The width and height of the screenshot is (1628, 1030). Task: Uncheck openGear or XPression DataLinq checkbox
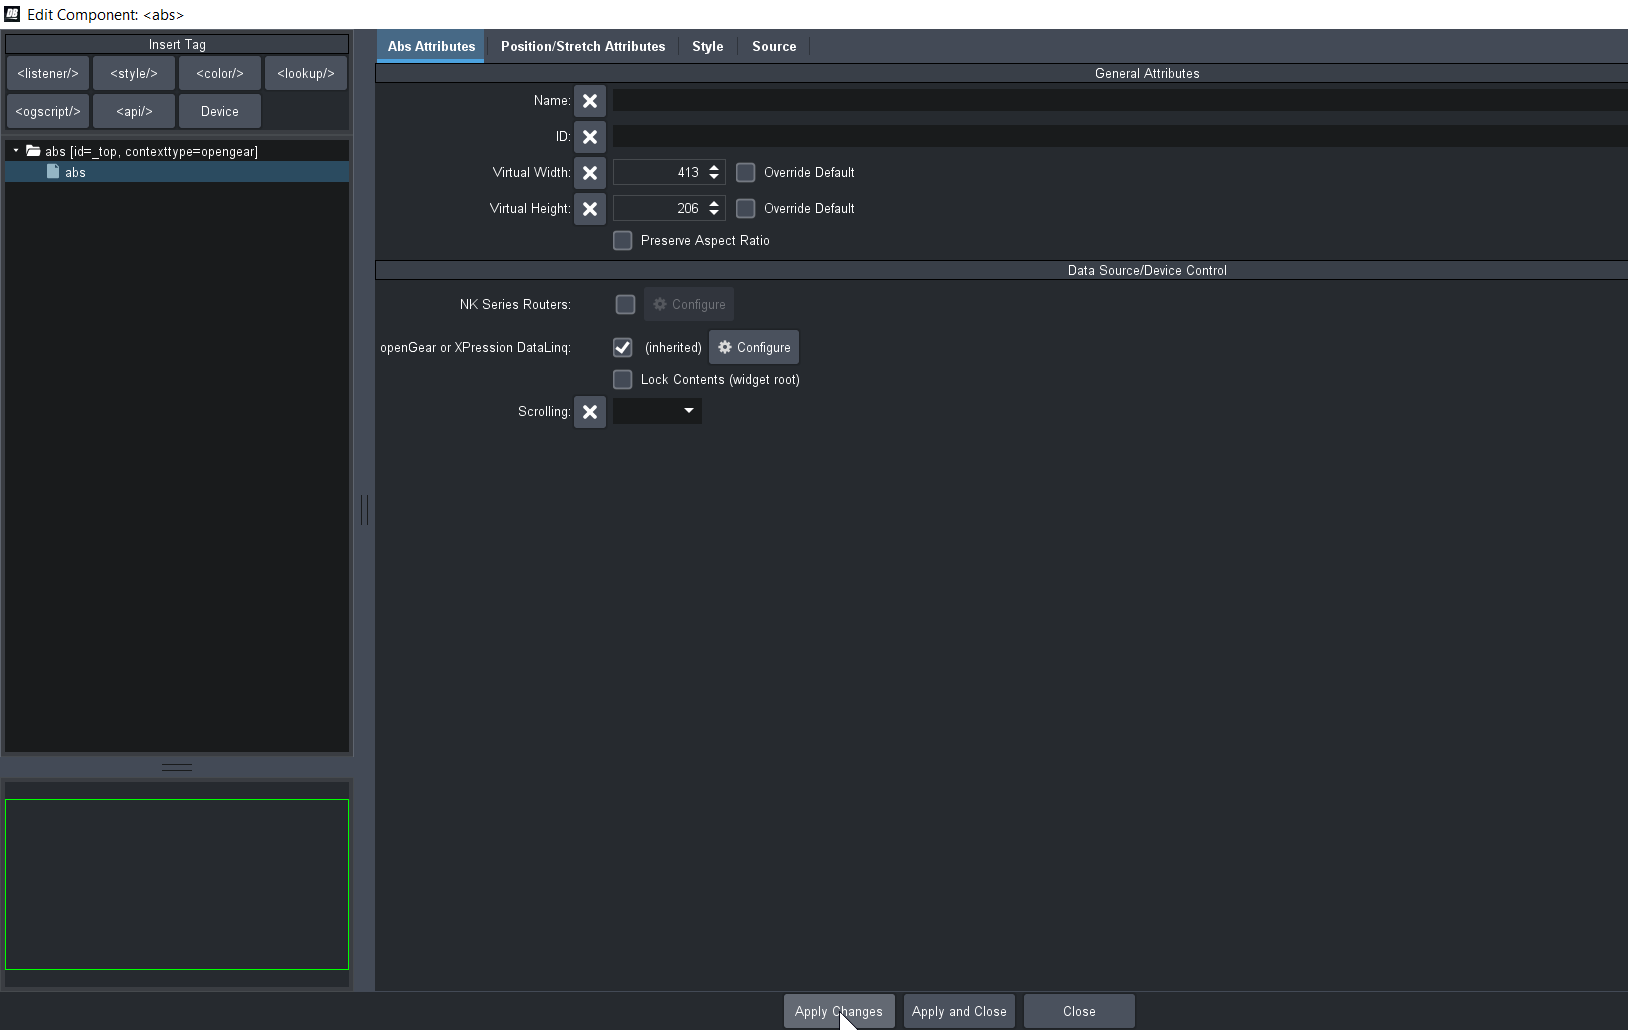pyautogui.click(x=622, y=348)
